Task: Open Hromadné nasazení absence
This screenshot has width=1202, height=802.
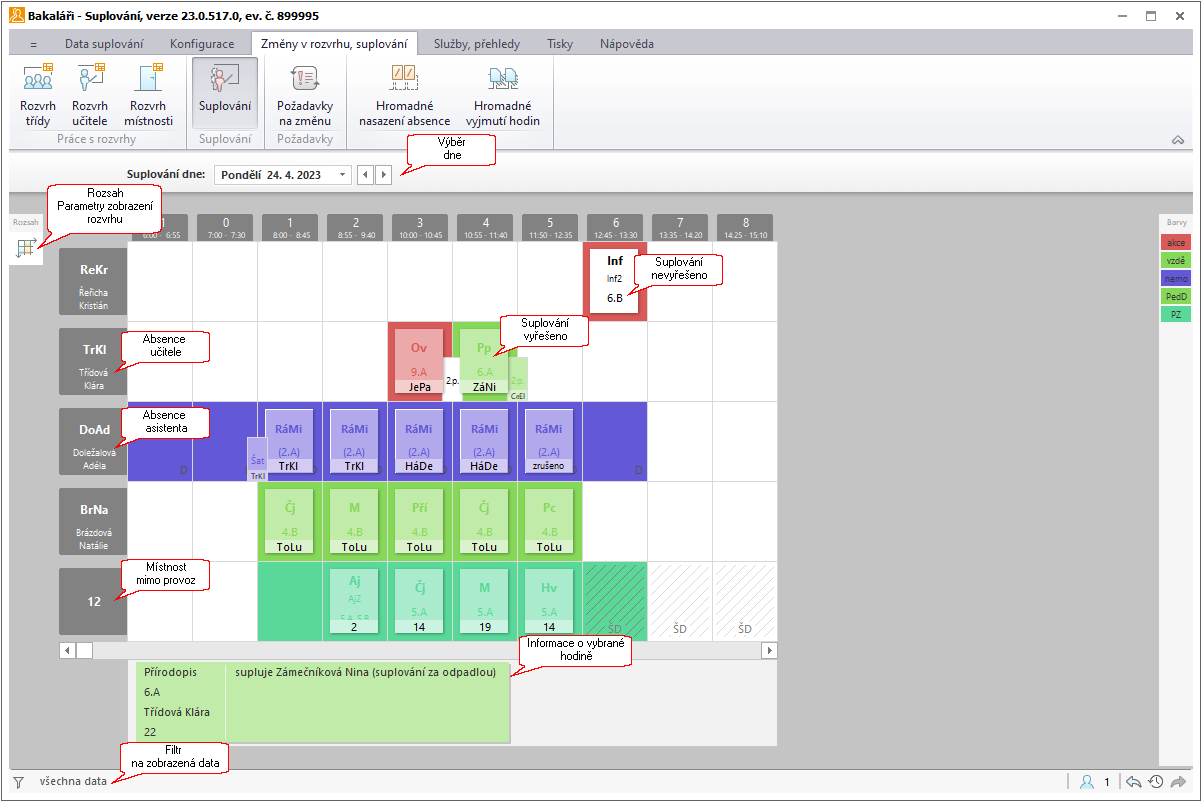Action: coord(404,94)
